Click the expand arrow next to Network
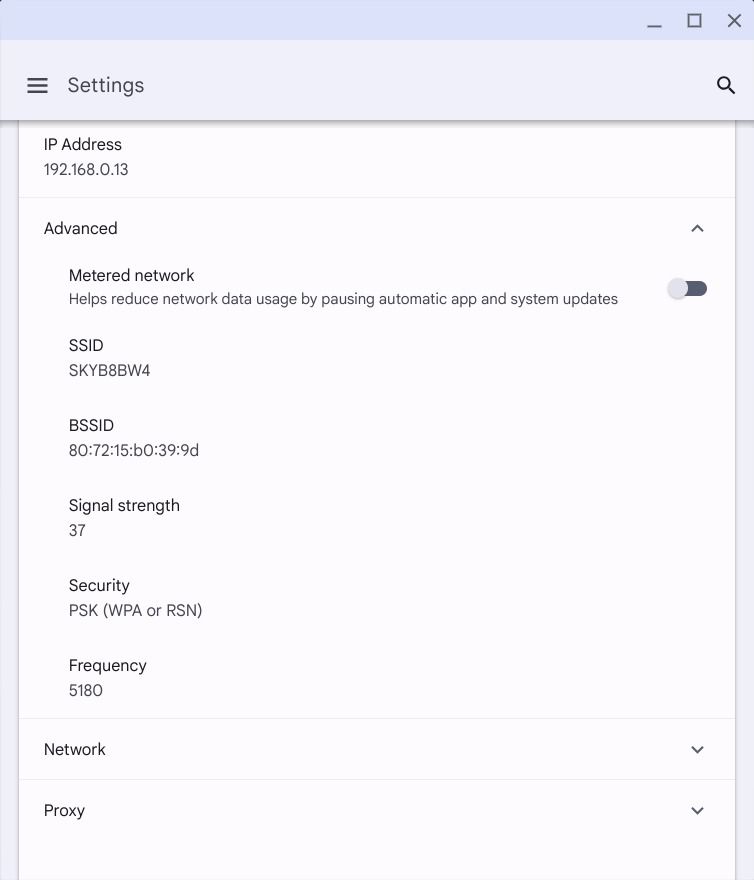Viewport: 754px width, 880px height. click(x=697, y=749)
